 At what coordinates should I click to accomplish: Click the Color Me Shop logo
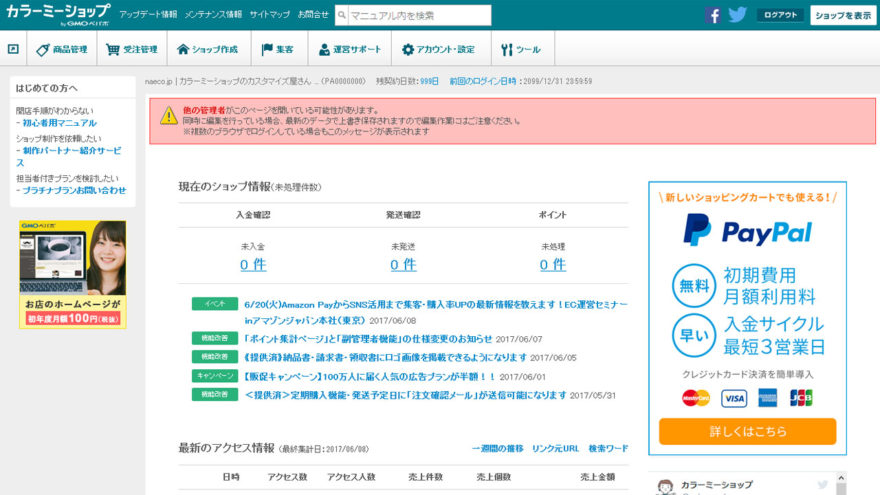point(58,15)
